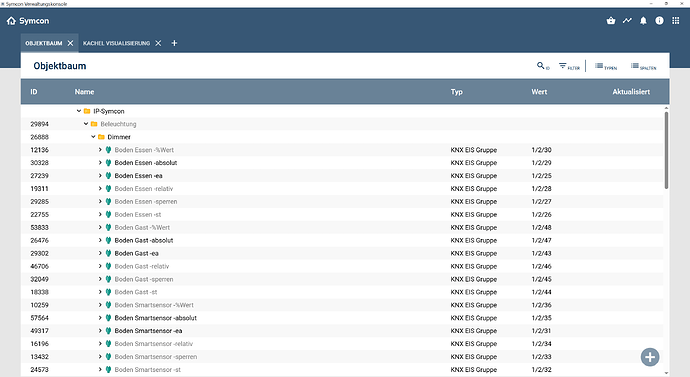The width and height of the screenshot is (690, 377).
Task: Sort by the Typ column header
Action: point(456,92)
